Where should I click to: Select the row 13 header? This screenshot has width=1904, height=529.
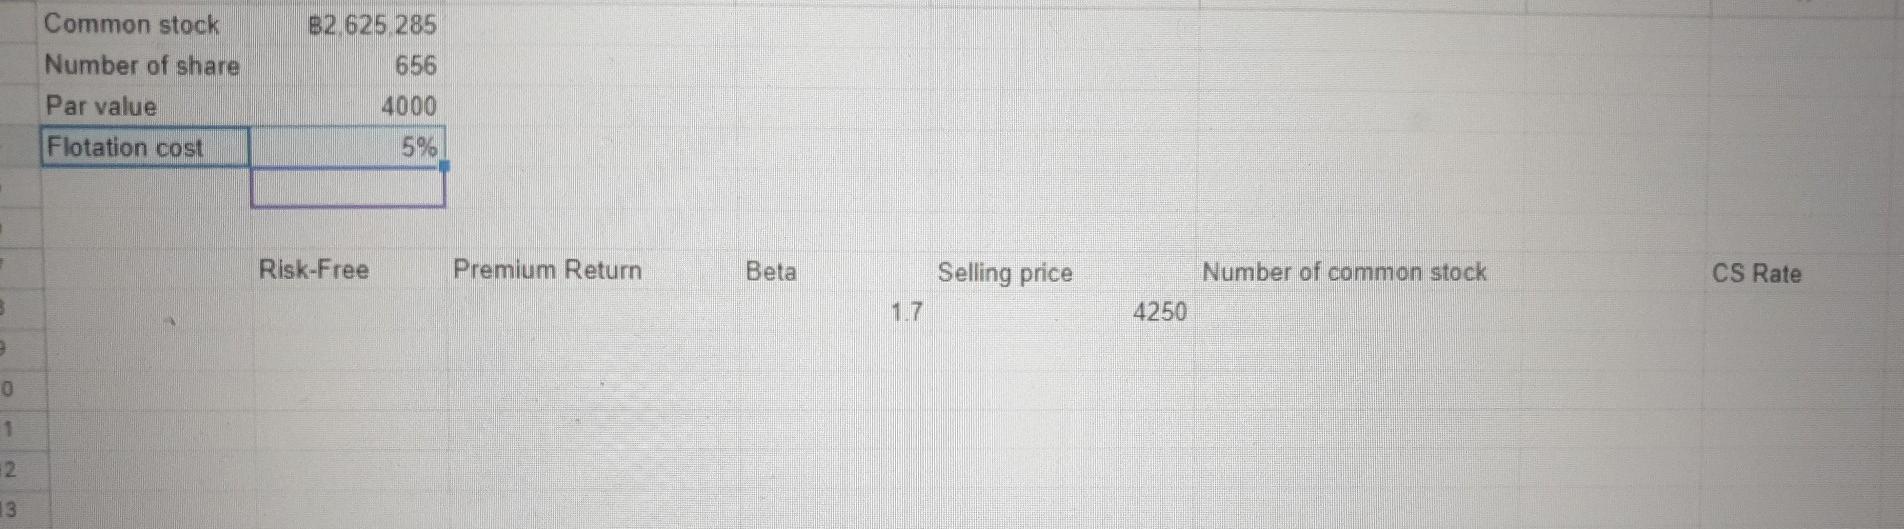tap(9, 510)
